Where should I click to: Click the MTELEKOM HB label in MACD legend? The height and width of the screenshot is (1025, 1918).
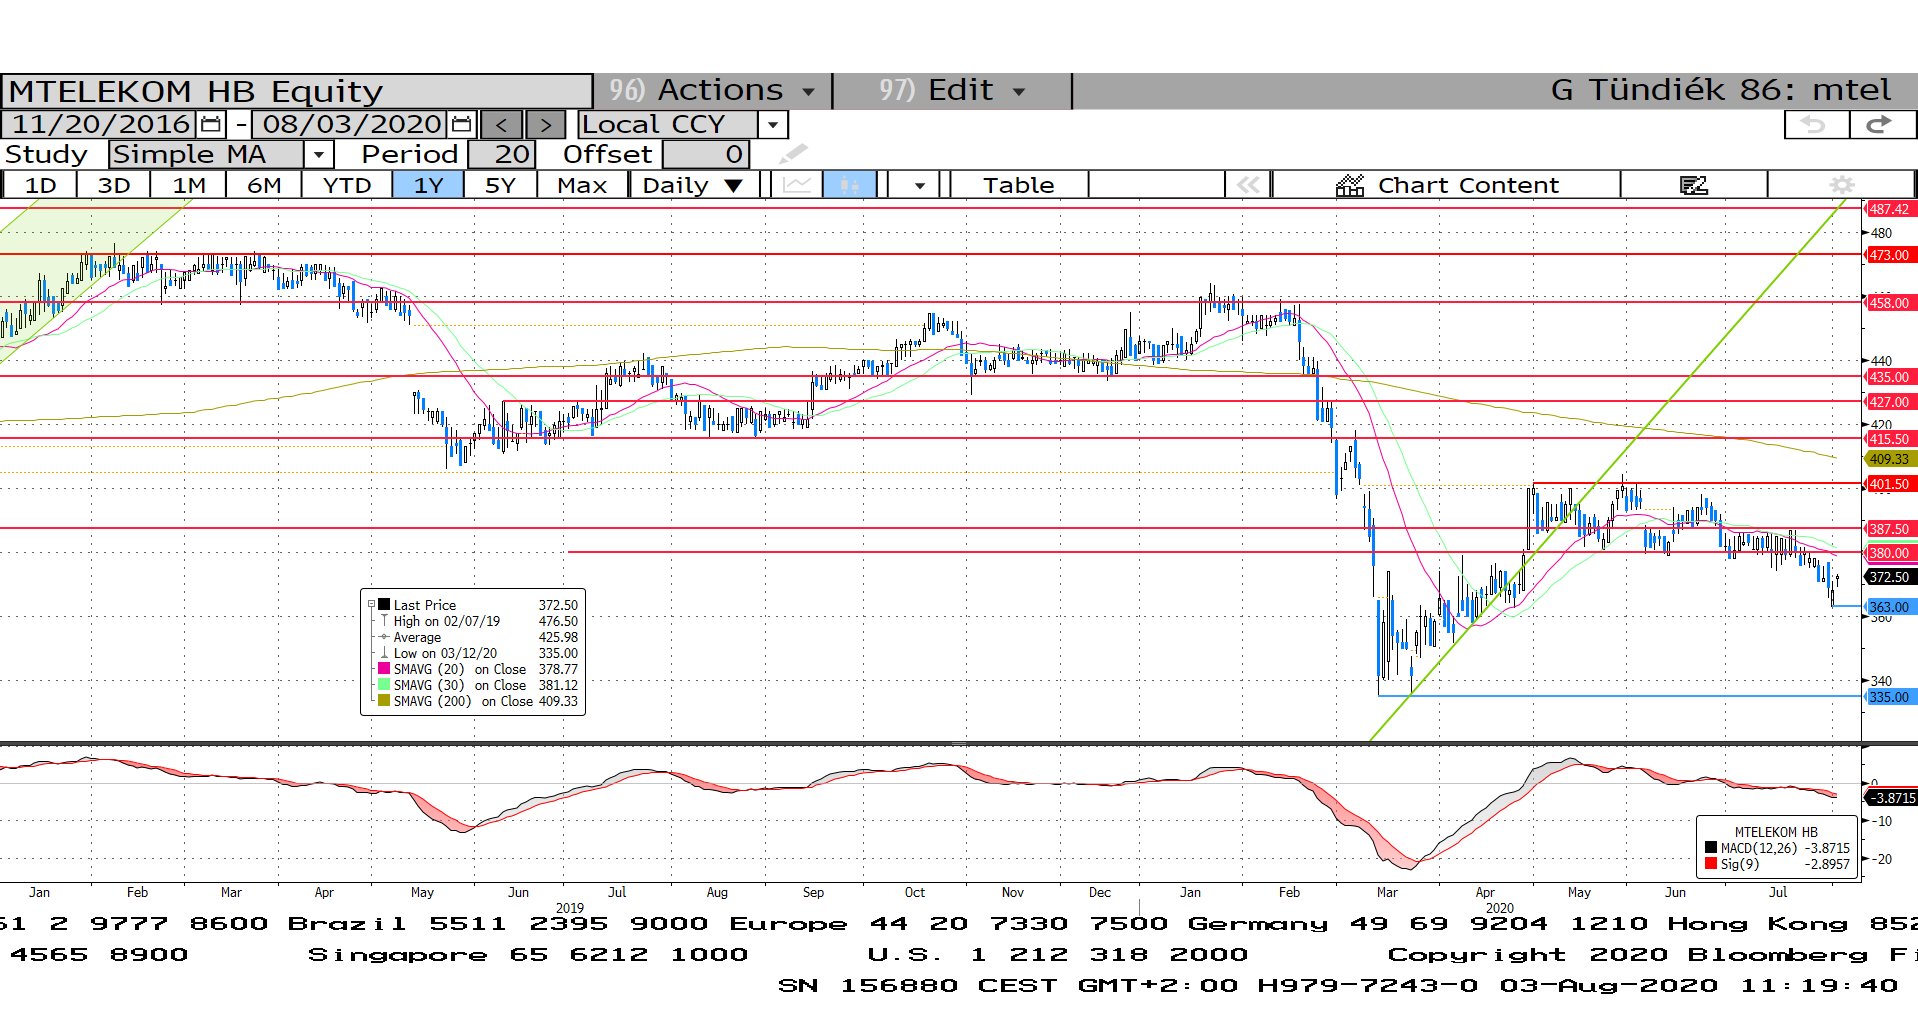tap(1776, 832)
